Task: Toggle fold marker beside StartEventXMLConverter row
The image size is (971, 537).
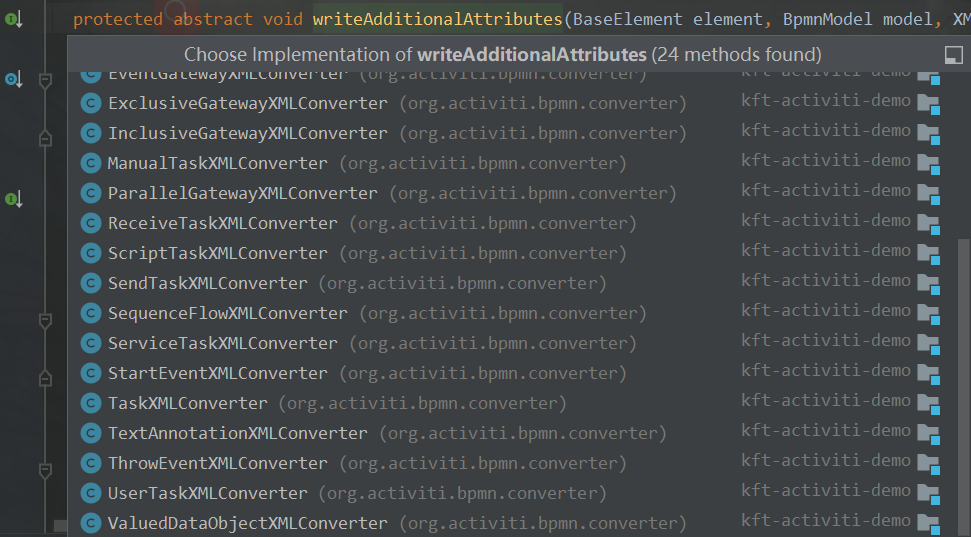Action: [45, 378]
